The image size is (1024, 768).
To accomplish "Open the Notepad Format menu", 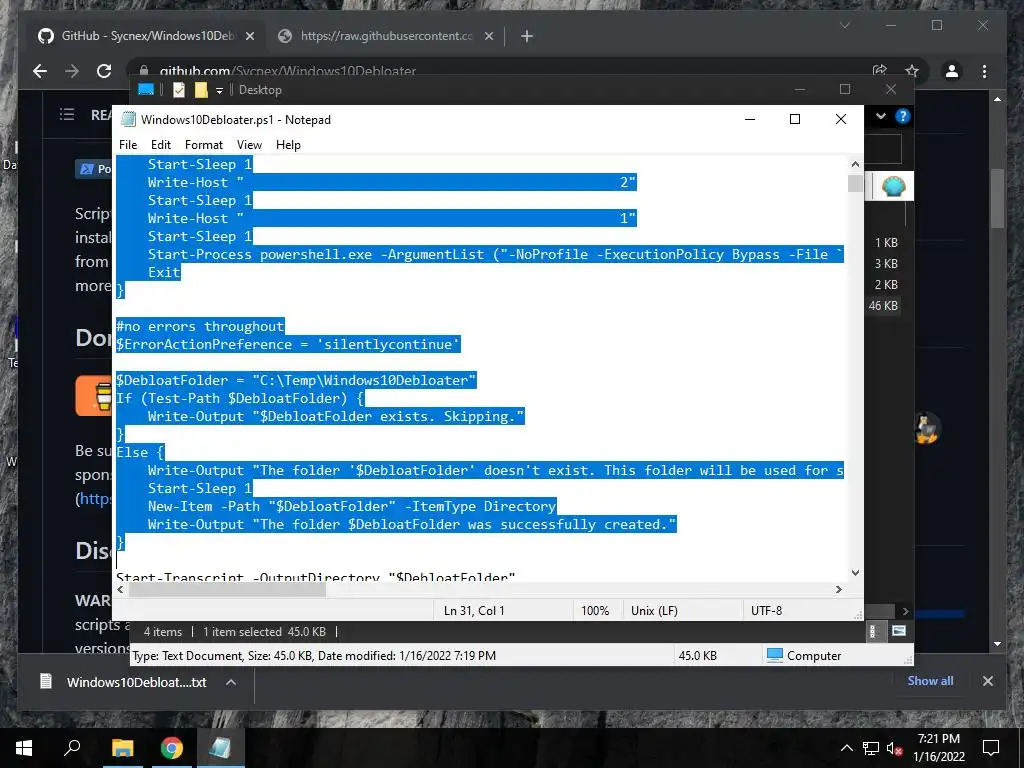I will point(204,145).
